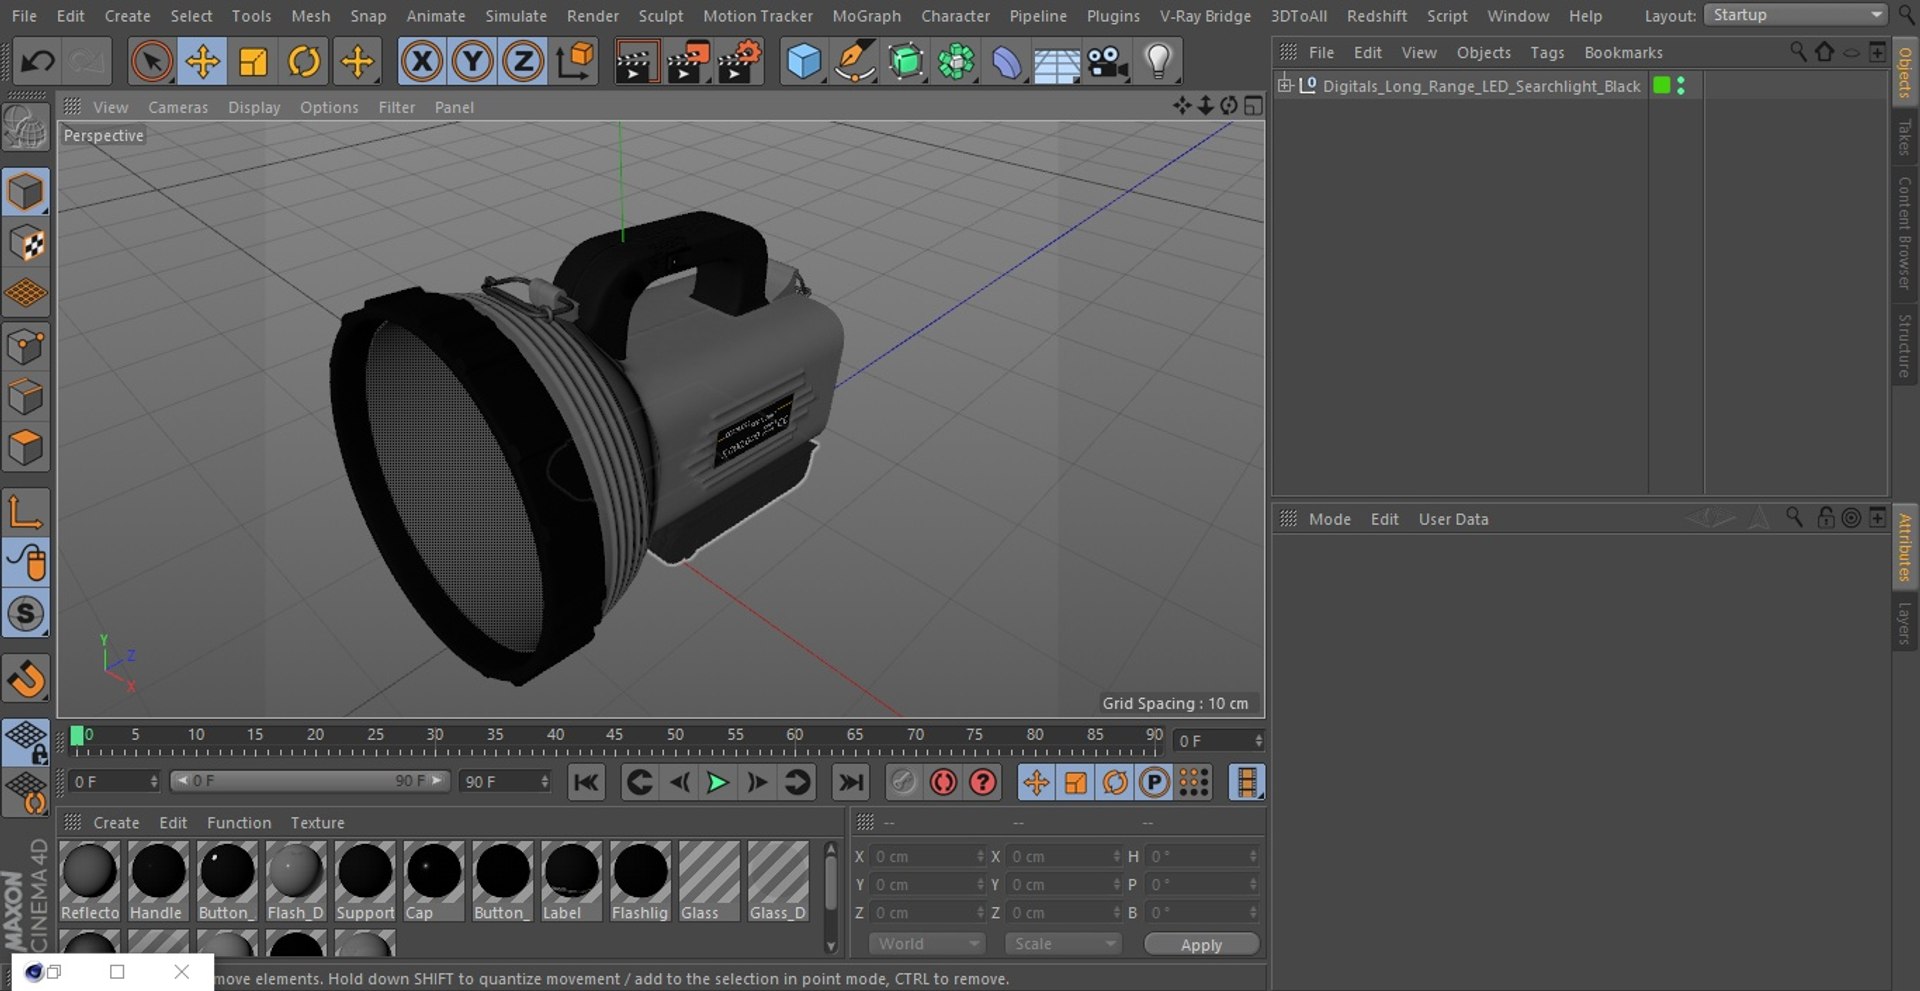Play the animation forwards
The image size is (1920, 991).
(x=717, y=782)
